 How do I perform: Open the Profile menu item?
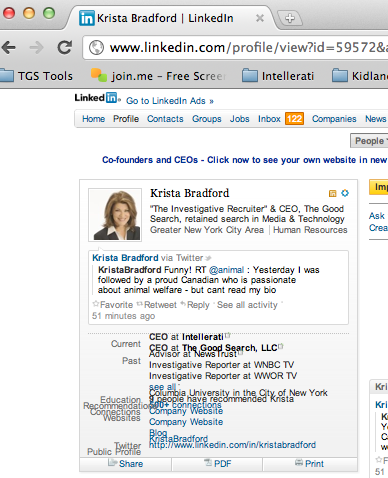[126, 119]
